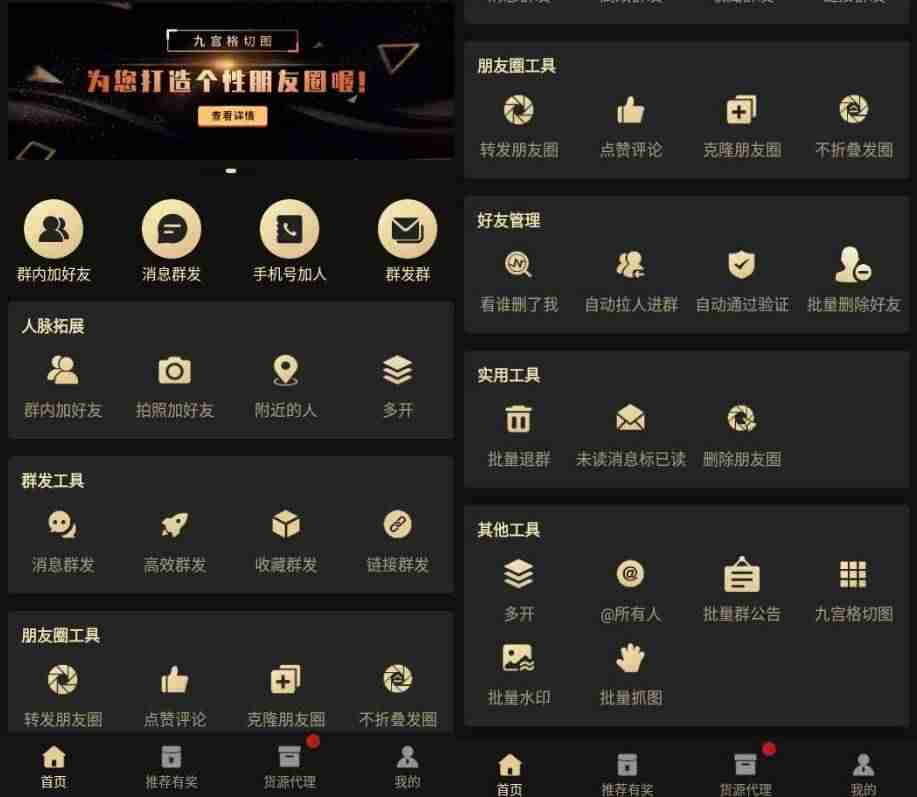Open 附近的人 location pin tool

click(x=286, y=371)
